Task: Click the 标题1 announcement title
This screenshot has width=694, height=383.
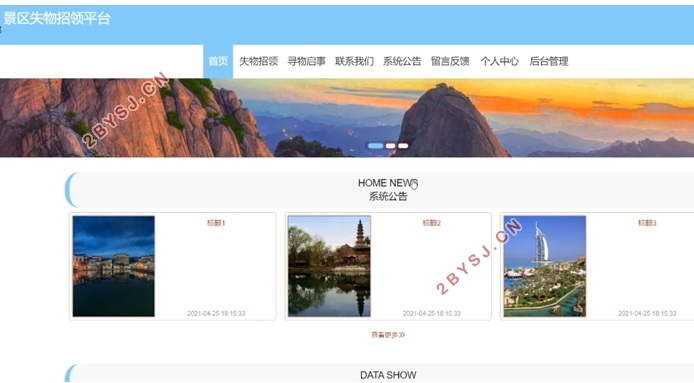Action: point(216,223)
